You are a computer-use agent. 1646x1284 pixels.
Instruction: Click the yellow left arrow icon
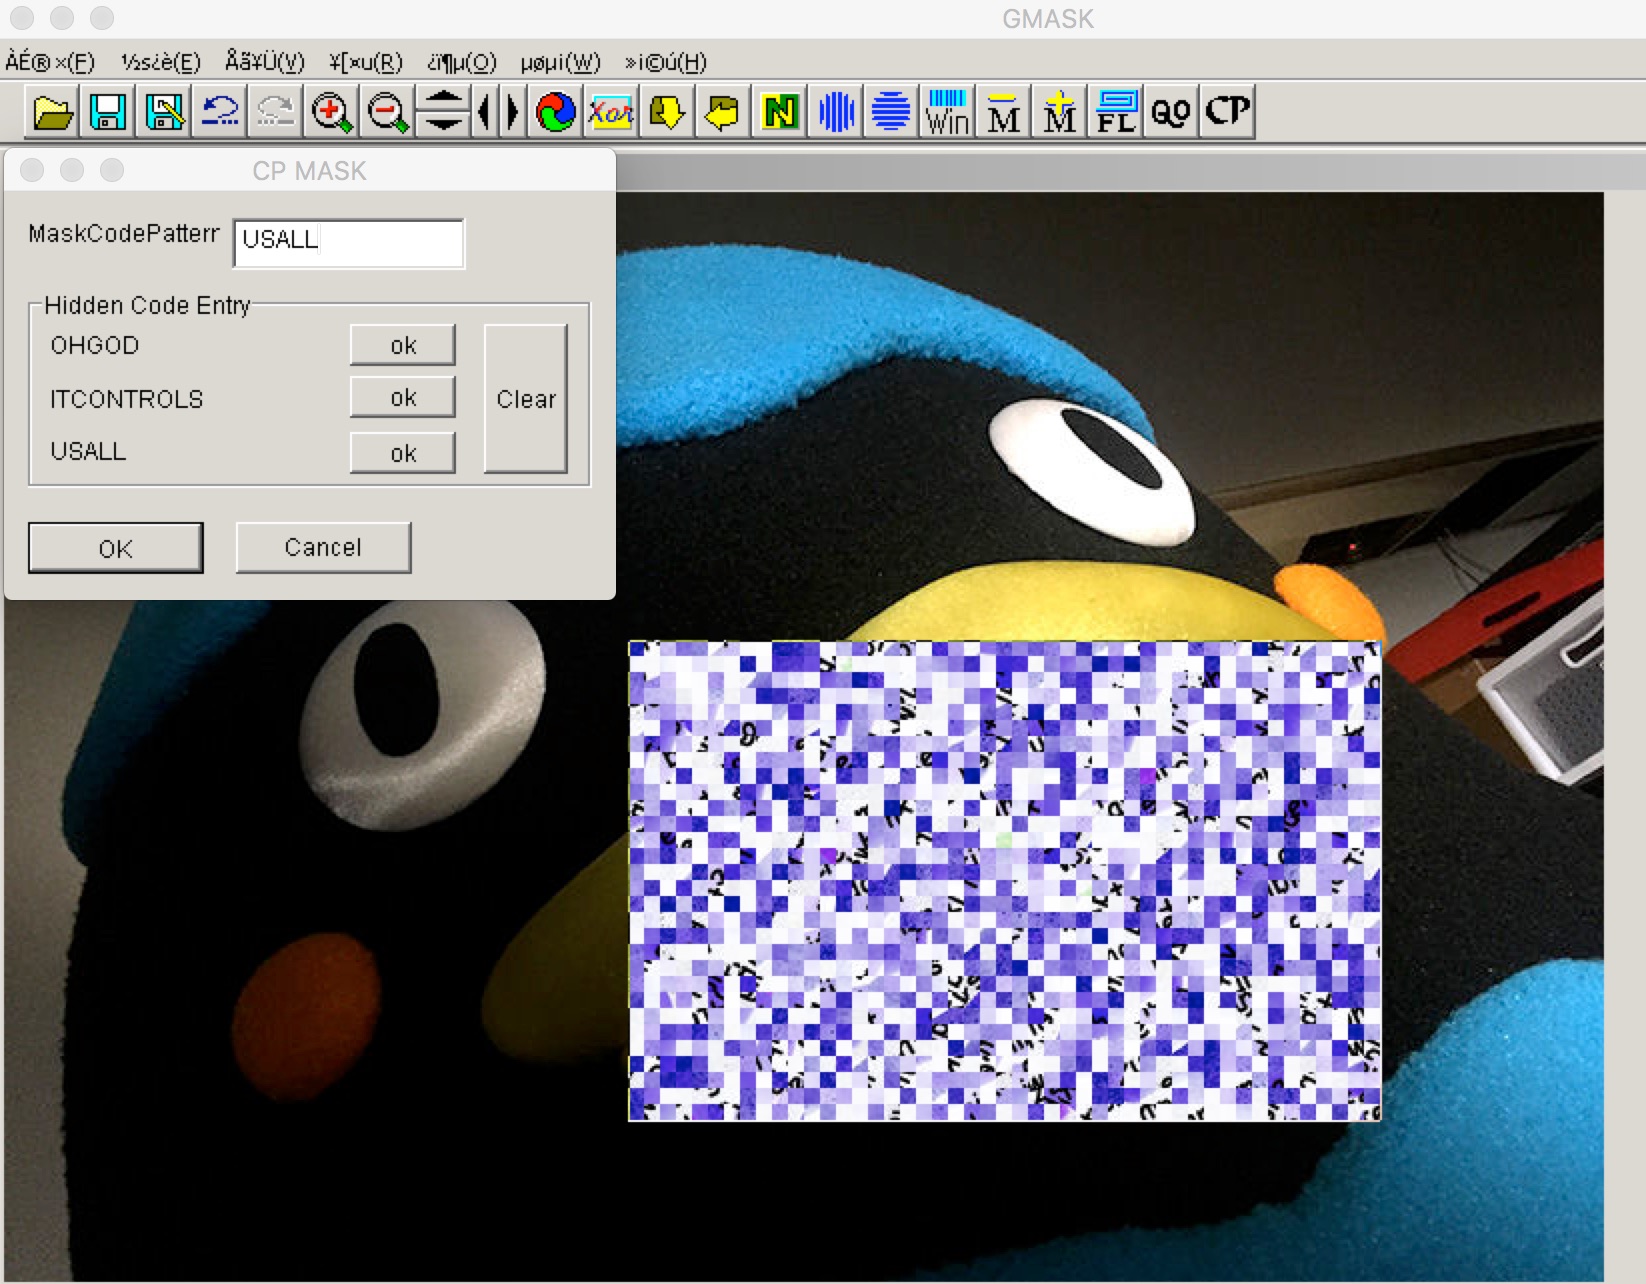[x=723, y=111]
